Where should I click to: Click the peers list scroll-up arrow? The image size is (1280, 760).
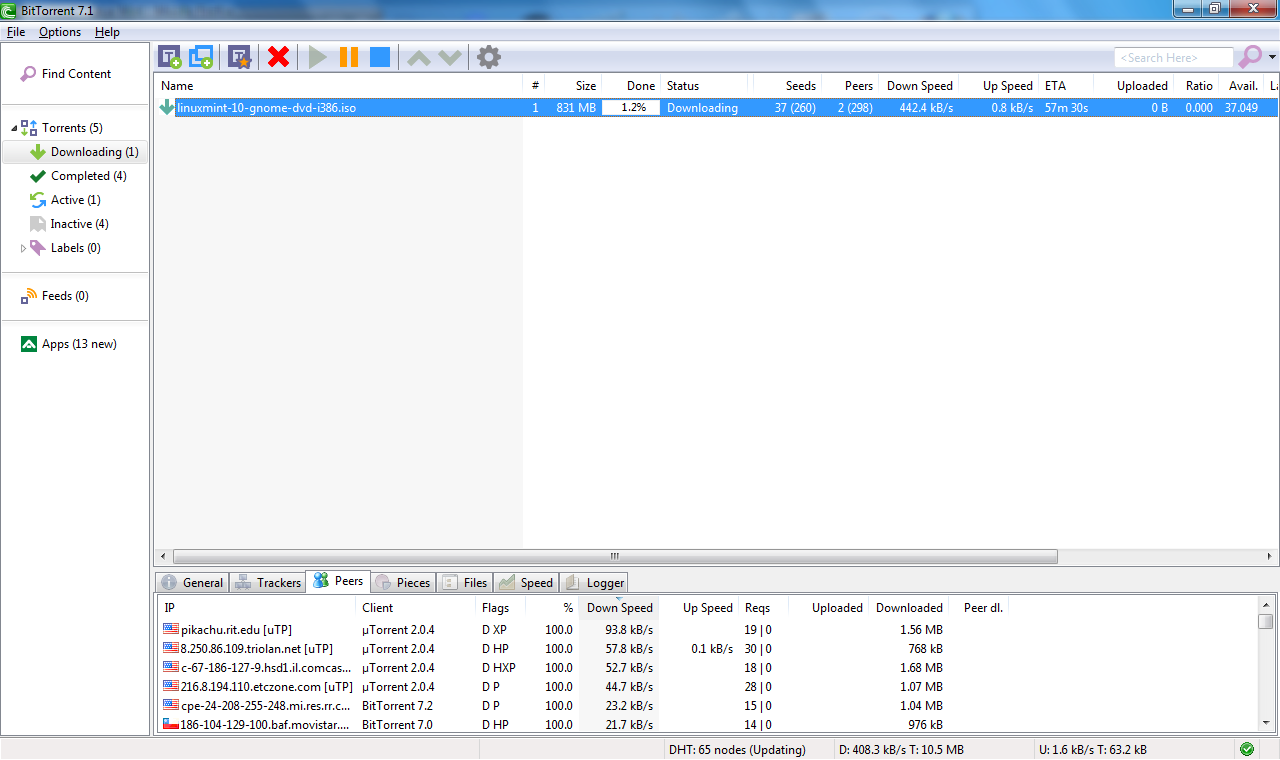[1266, 604]
